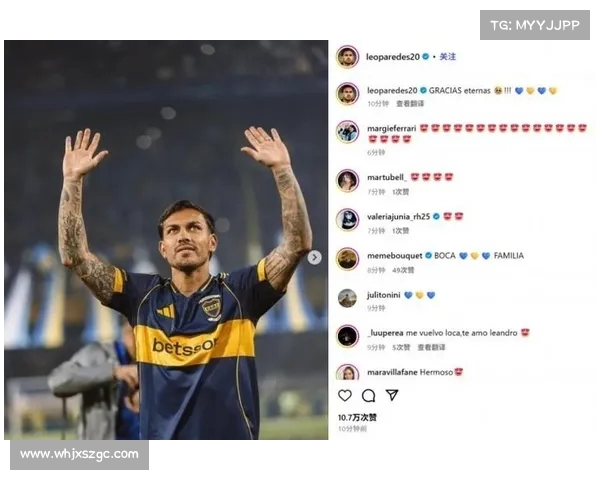The height and width of the screenshot is (480, 600).
Task: View 5次赞 likes on _luuperea comment
Action: point(401,347)
